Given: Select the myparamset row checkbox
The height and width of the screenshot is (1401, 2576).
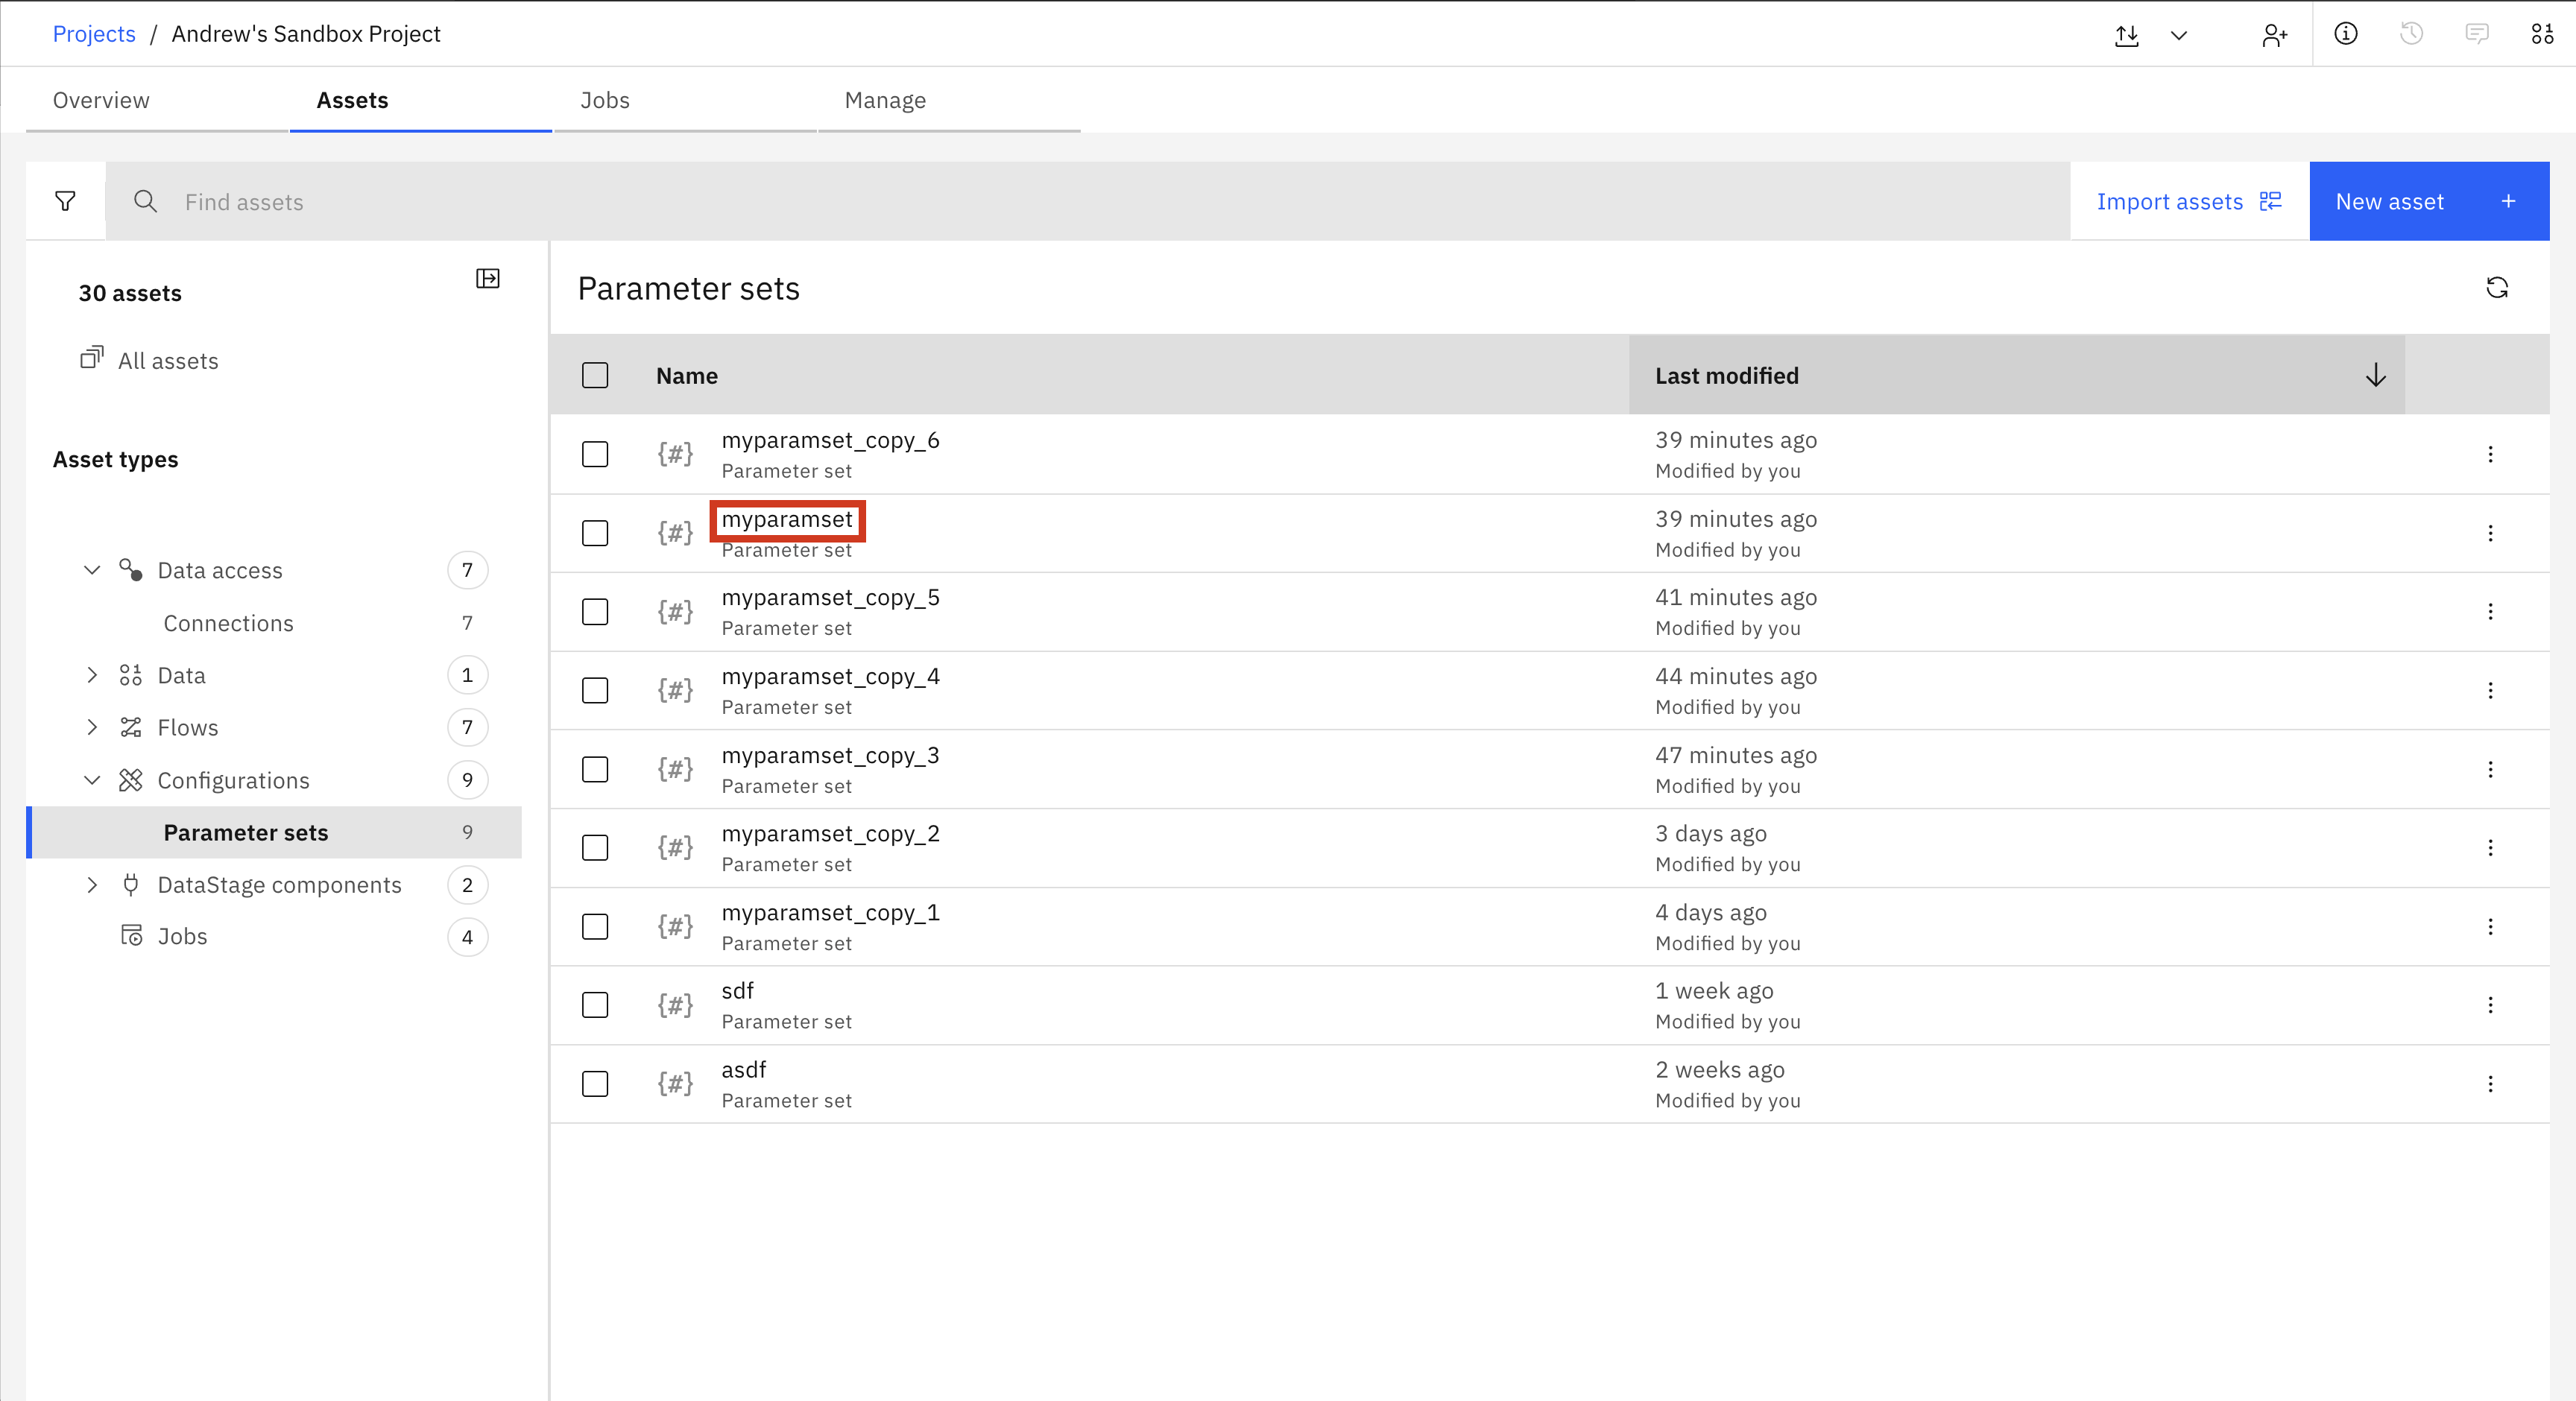Looking at the screenshot, I should point(595,533).
